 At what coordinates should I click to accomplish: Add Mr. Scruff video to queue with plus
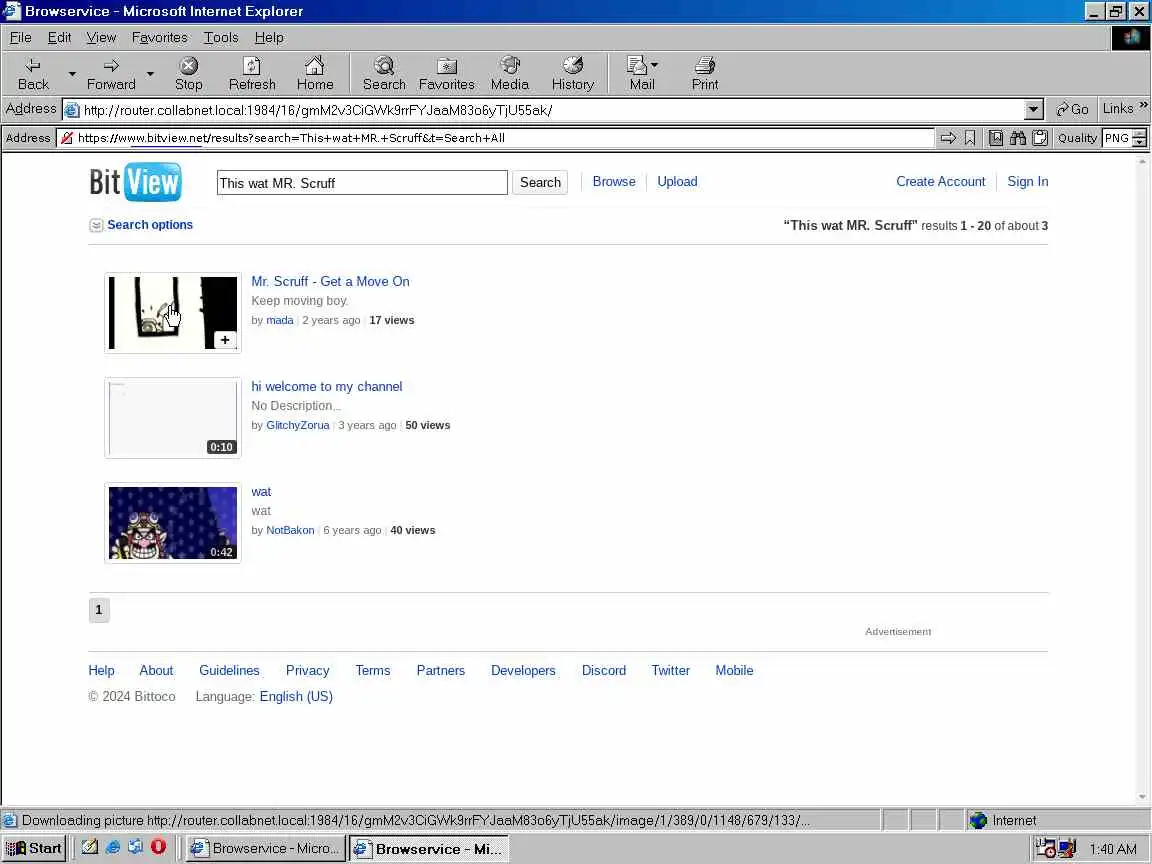[x=226, y=339]
